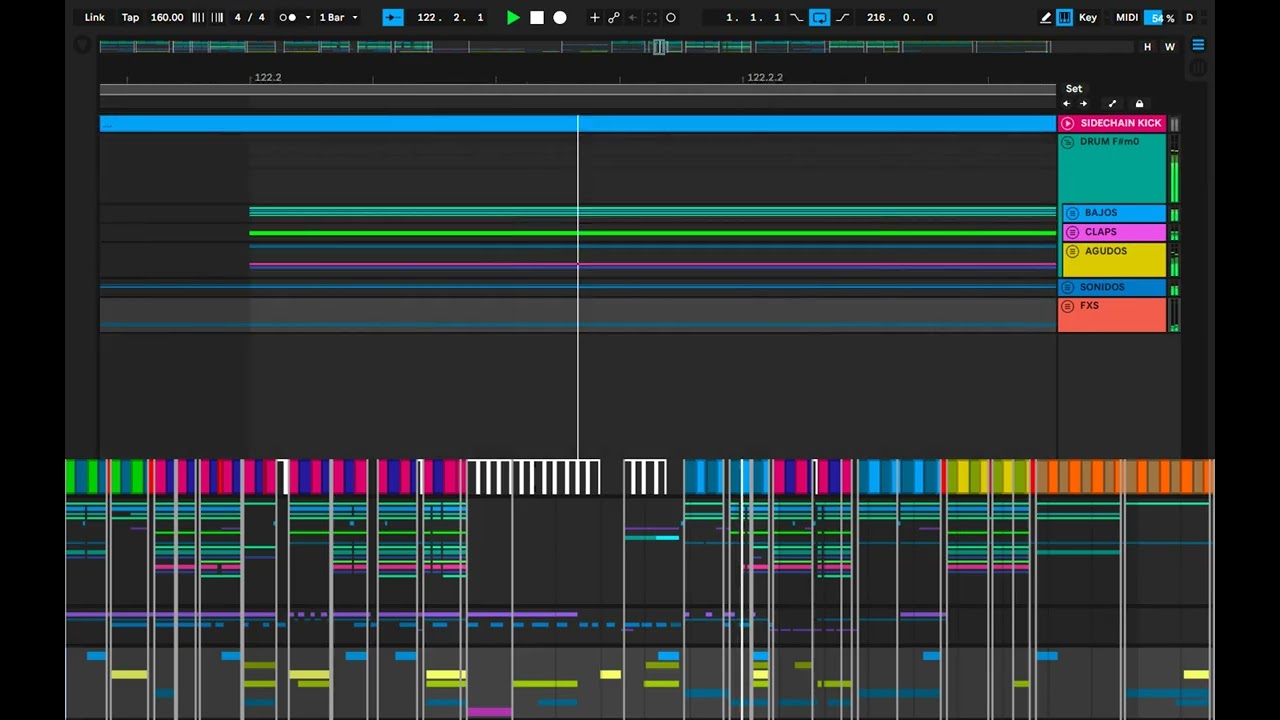This screenshot has width=1280, height=720.
Task: Toggle the Punch-Out switch
Action: pos(843,17)
